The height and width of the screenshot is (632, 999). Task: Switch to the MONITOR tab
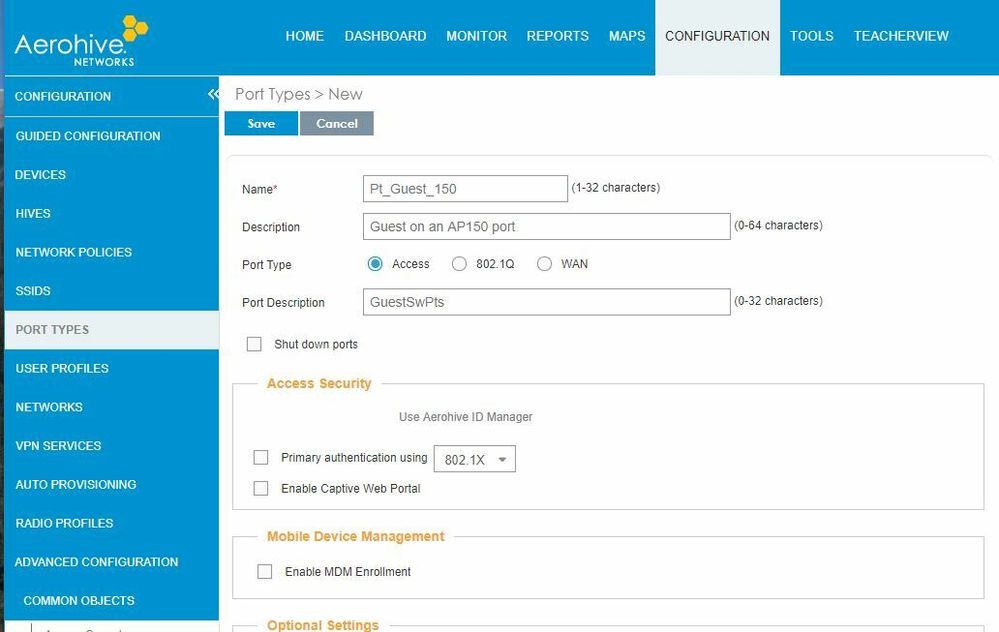click(x=477, y=36)
